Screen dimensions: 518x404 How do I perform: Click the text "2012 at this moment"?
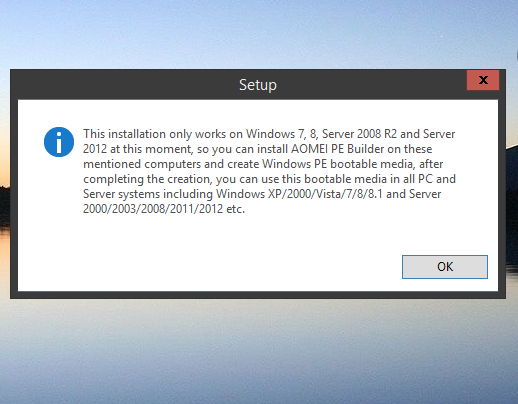tap(138, 149)
